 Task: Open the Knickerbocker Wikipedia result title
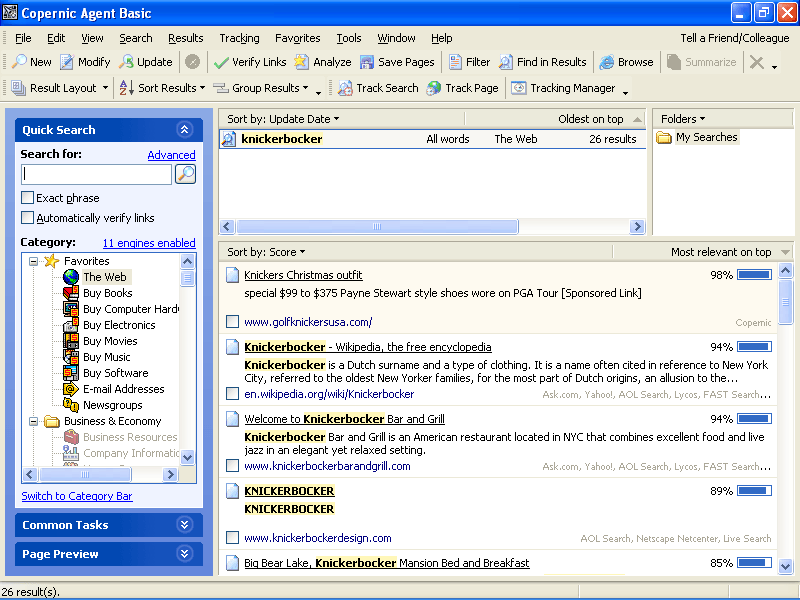368,347
